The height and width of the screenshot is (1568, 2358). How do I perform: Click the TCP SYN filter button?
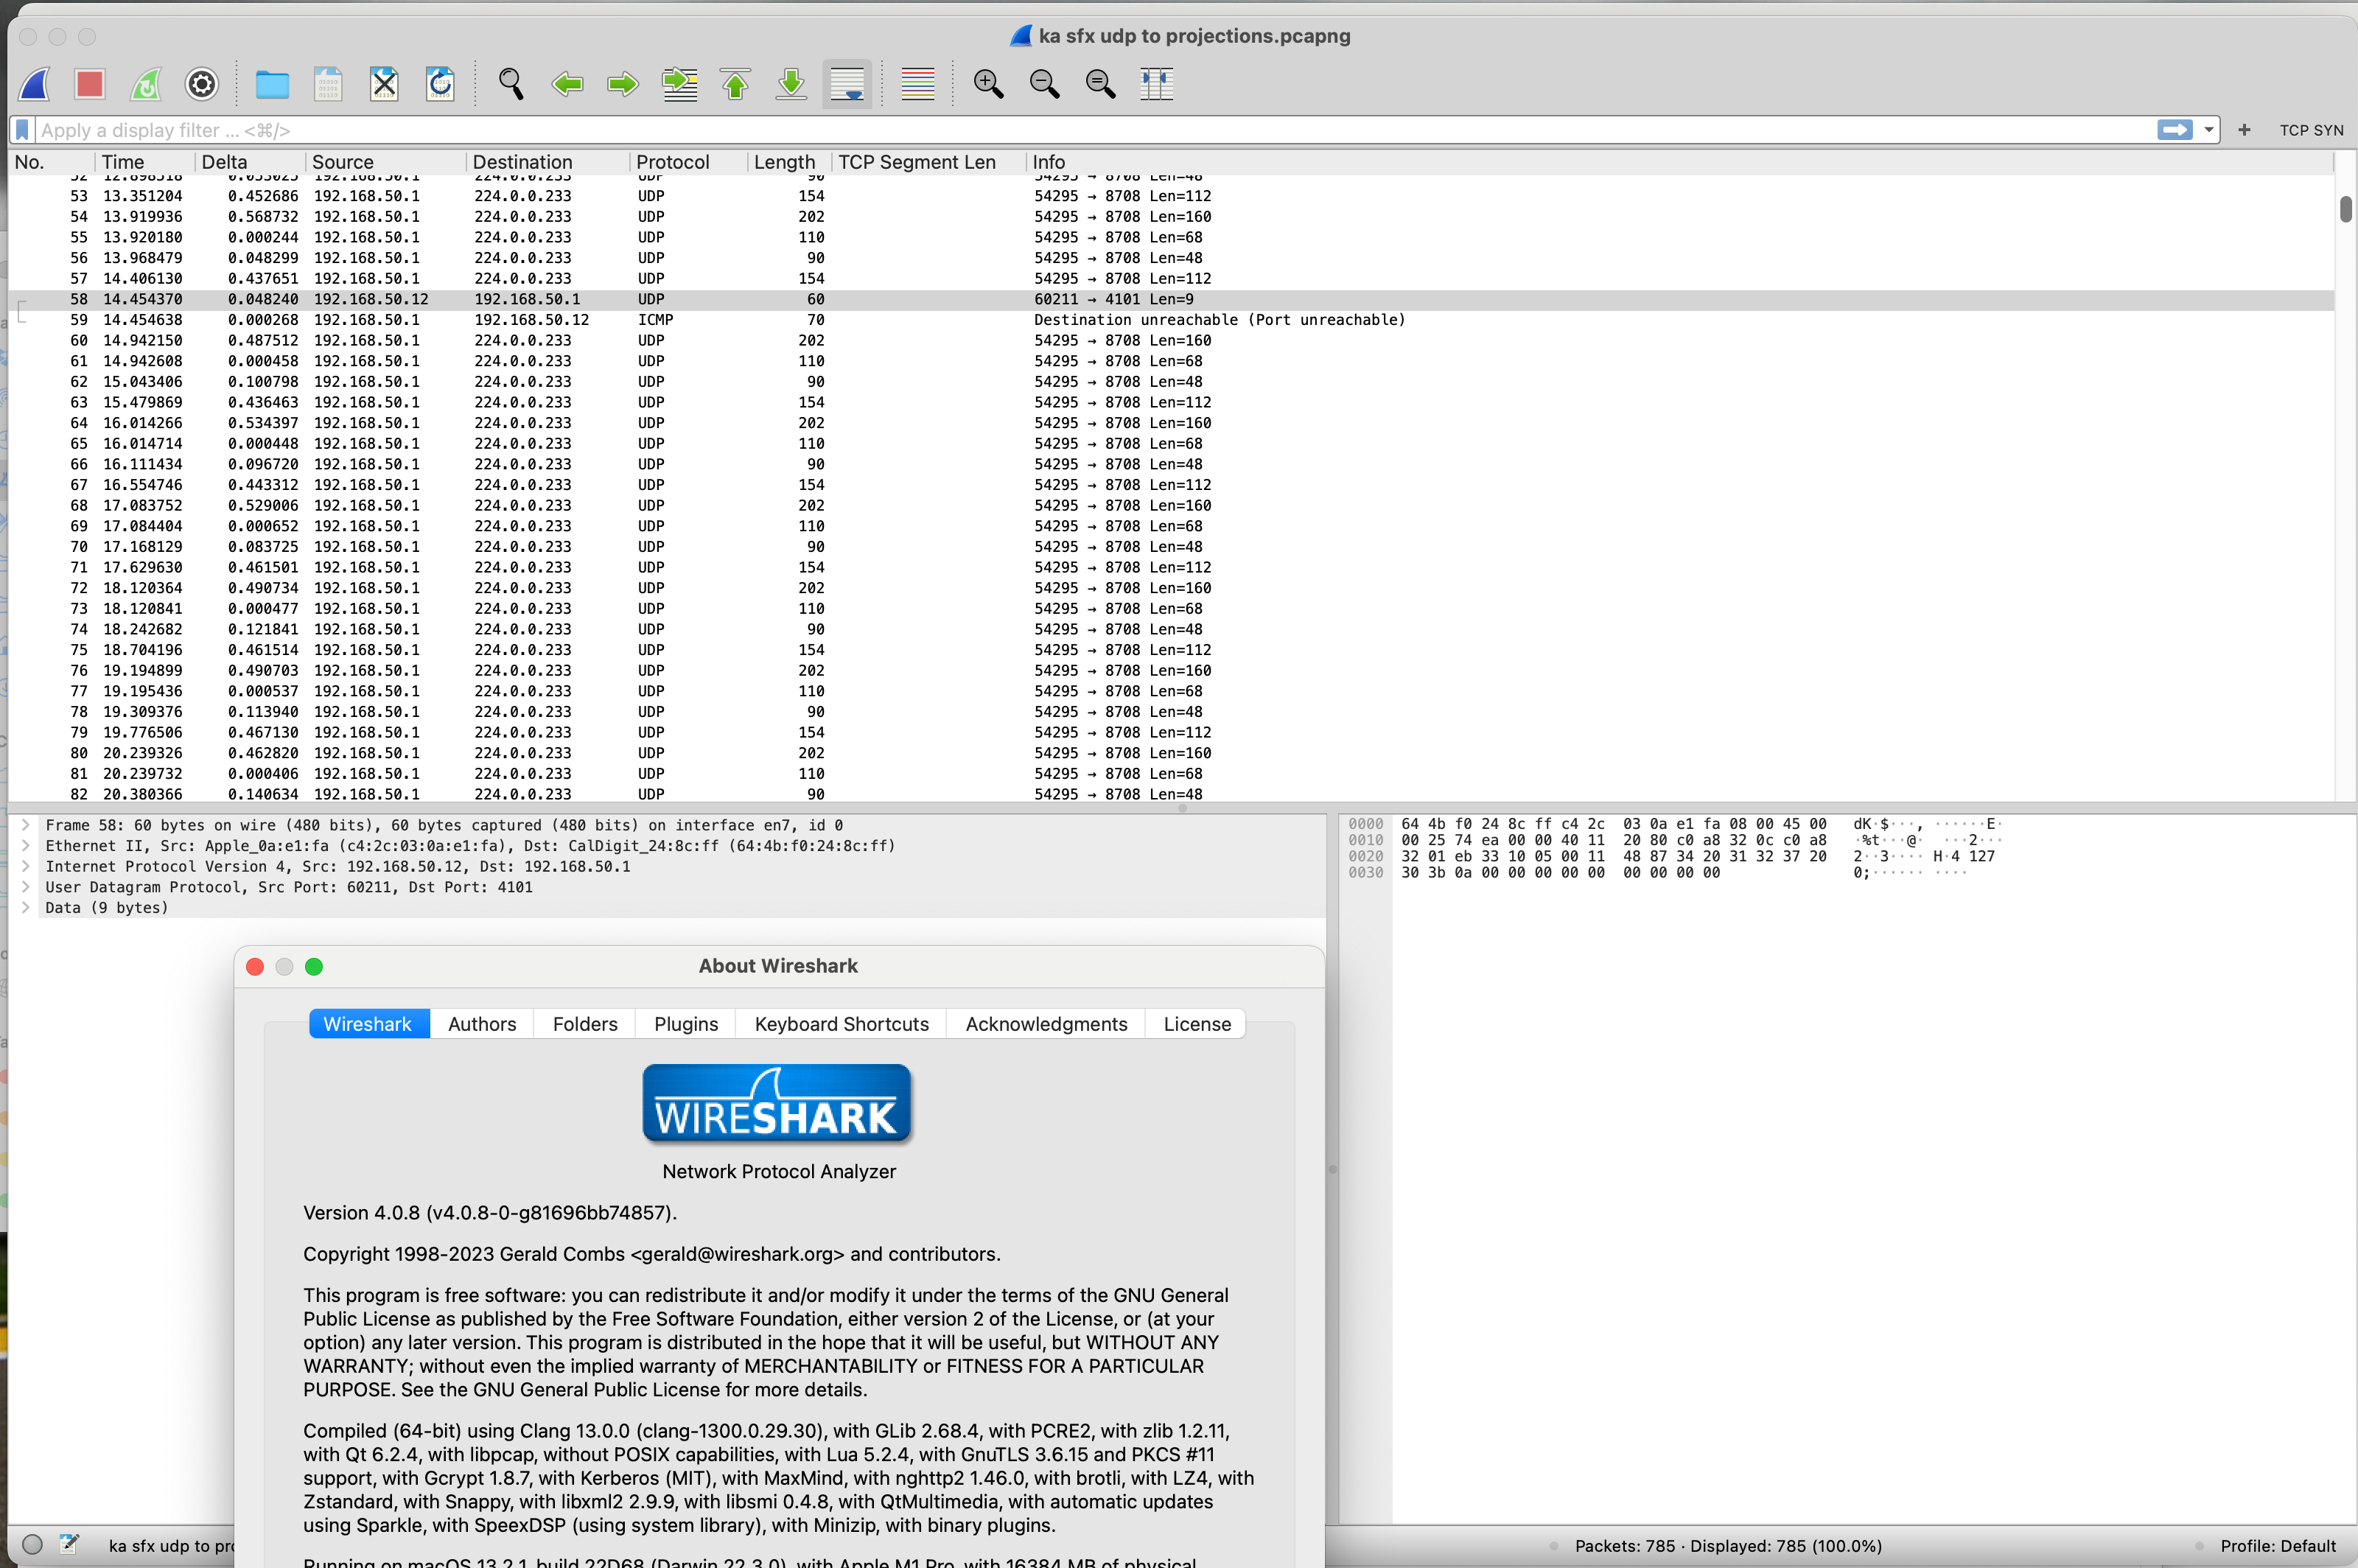click(x=2310, y=130)
